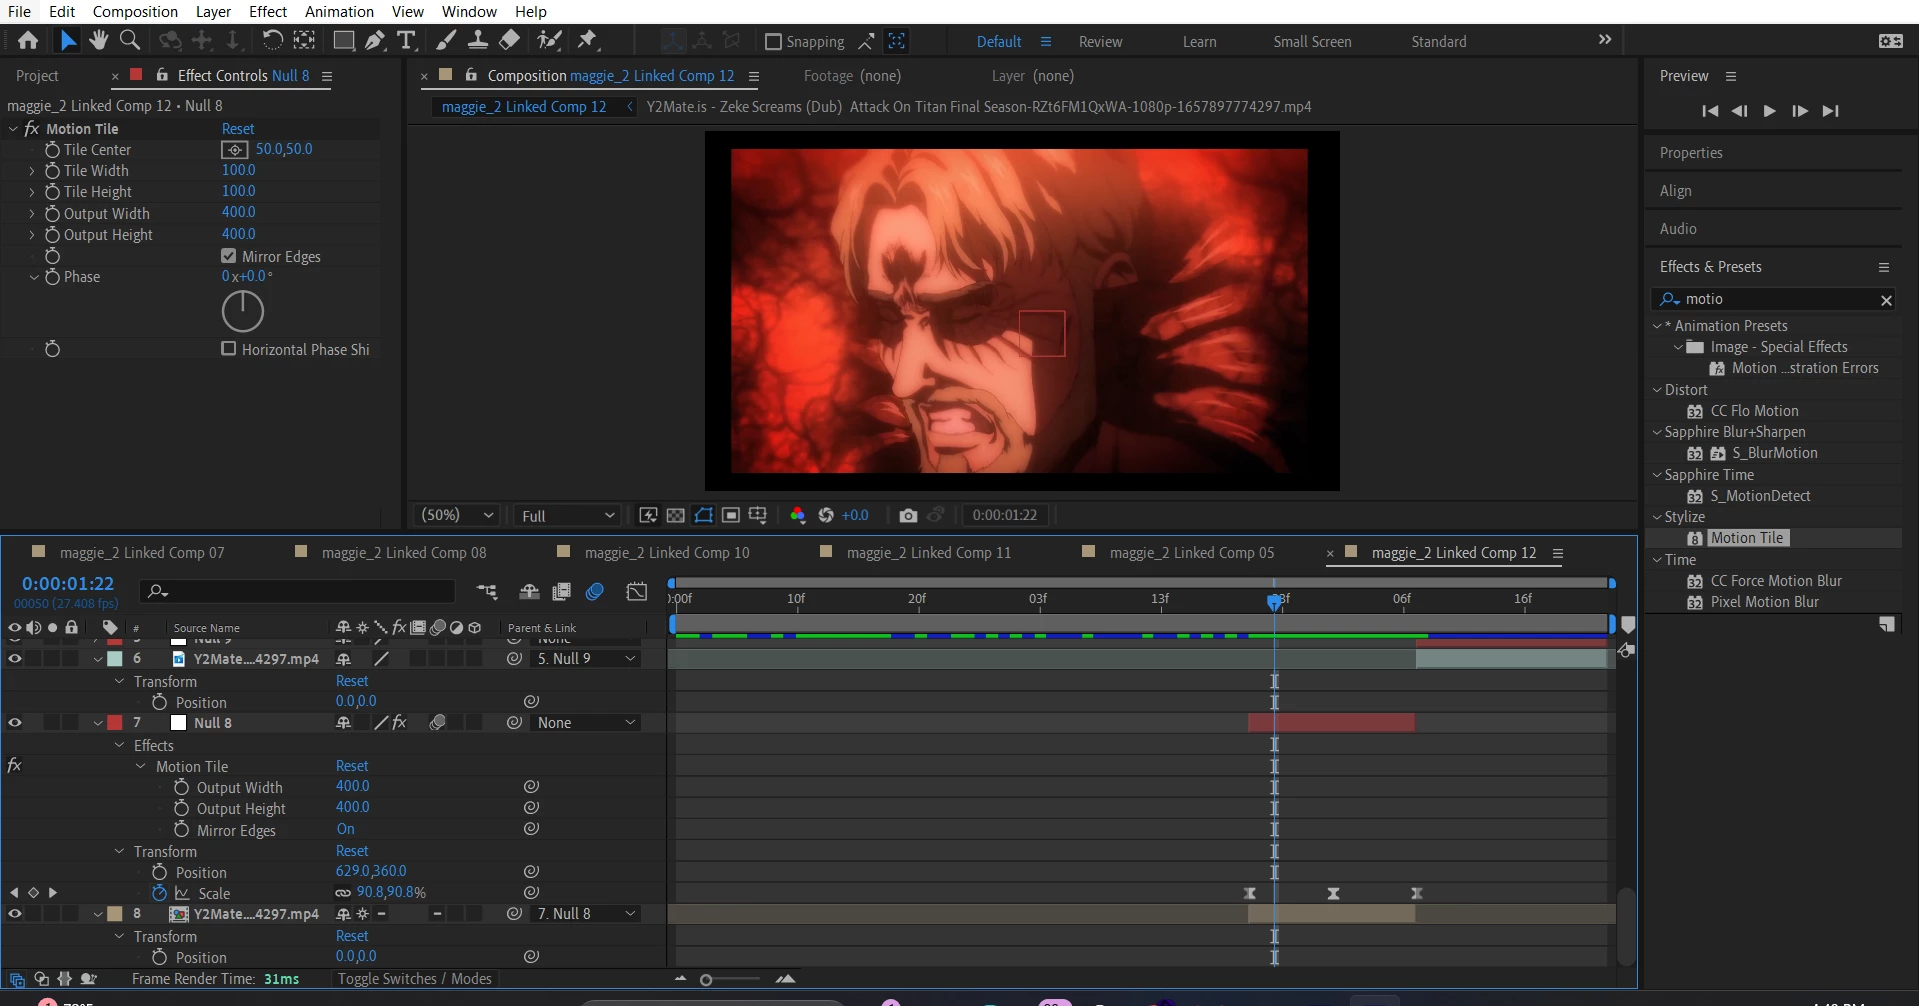The height and width of the screenshot is (1006, 1919).
Task: Hide layer 8 Y2Mate video eye icon
Action: pyautogui.click(x=15, y=914)
